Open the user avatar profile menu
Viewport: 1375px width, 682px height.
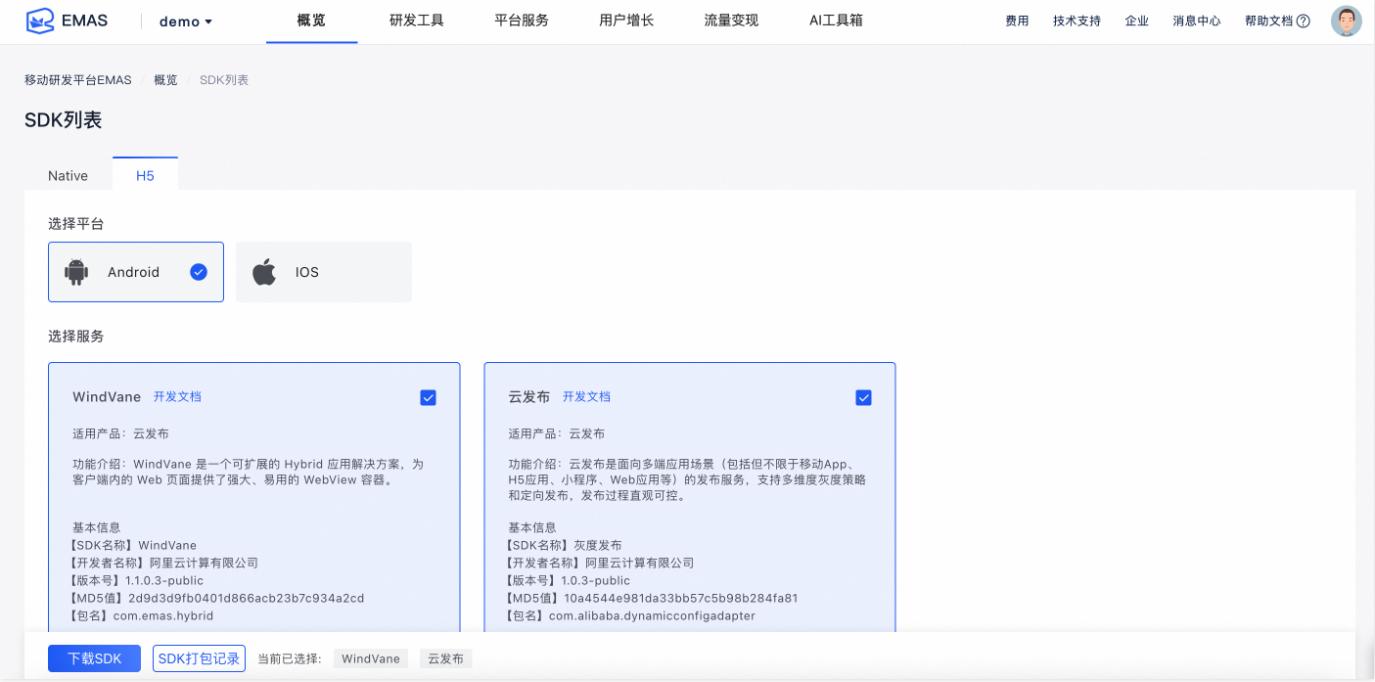tap(1346, 21)
